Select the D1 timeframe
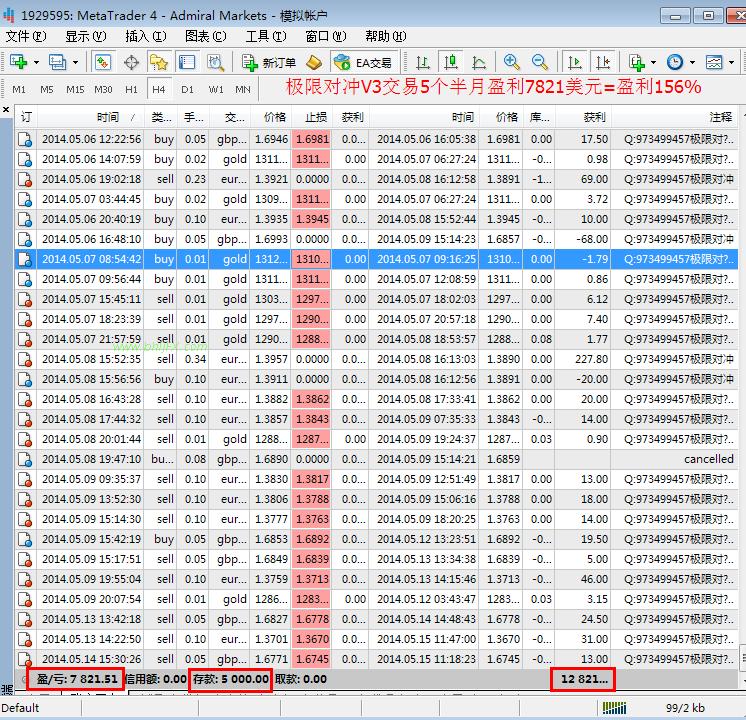This screenshot has height=720, width=746. pyautogui.click(x=187, y=89)
